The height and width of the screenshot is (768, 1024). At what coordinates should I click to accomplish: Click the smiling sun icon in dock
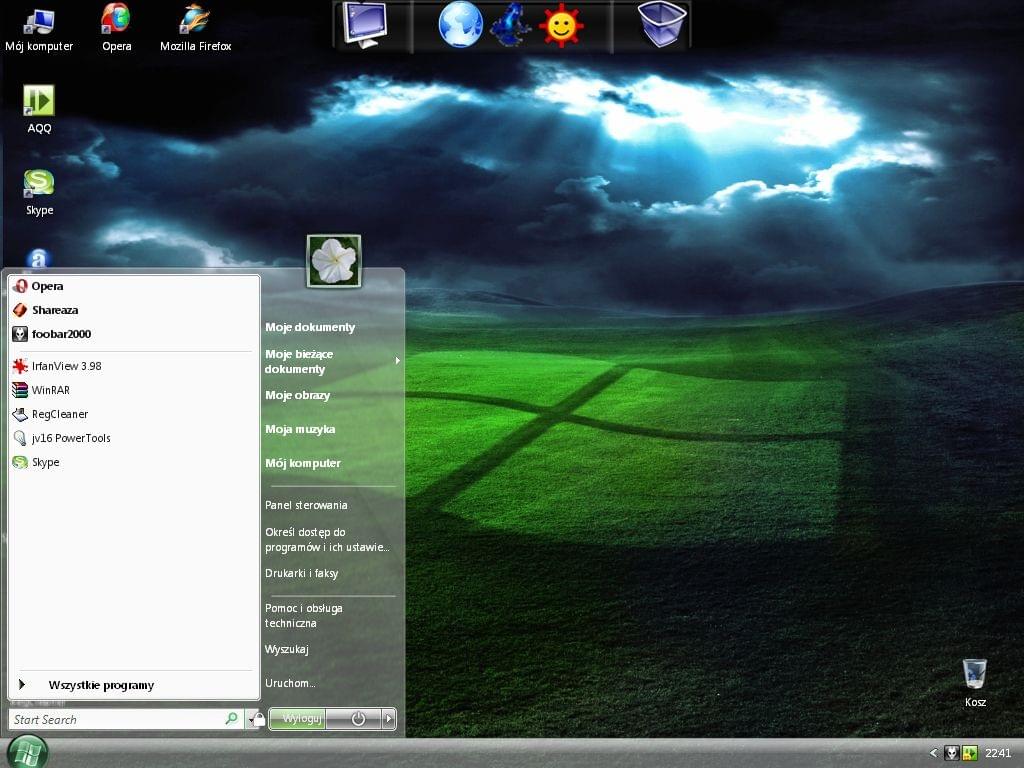[562, 25]
